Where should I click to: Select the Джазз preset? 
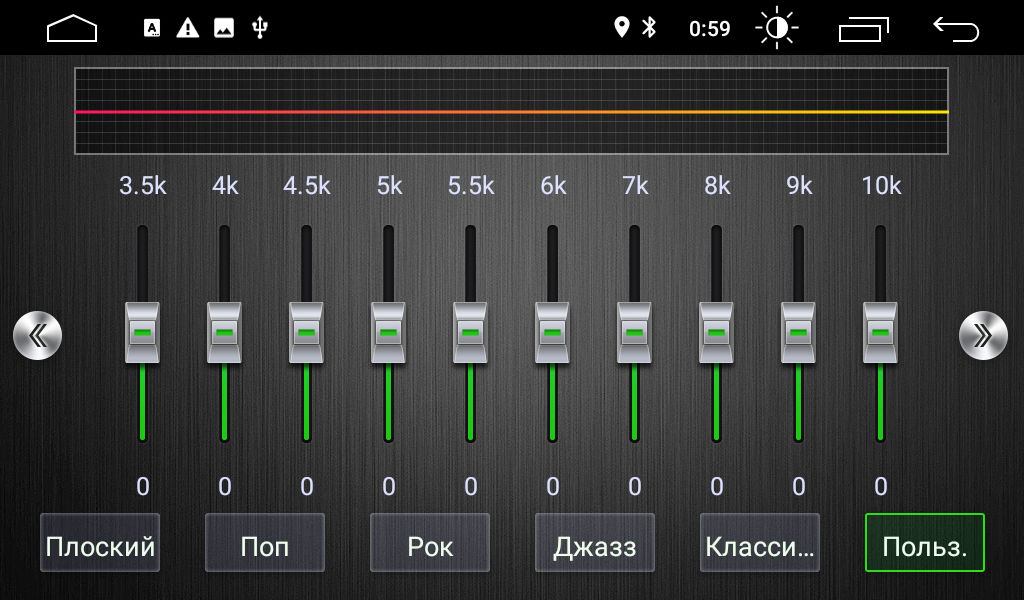pyautogui.click(x=595, y=543)
